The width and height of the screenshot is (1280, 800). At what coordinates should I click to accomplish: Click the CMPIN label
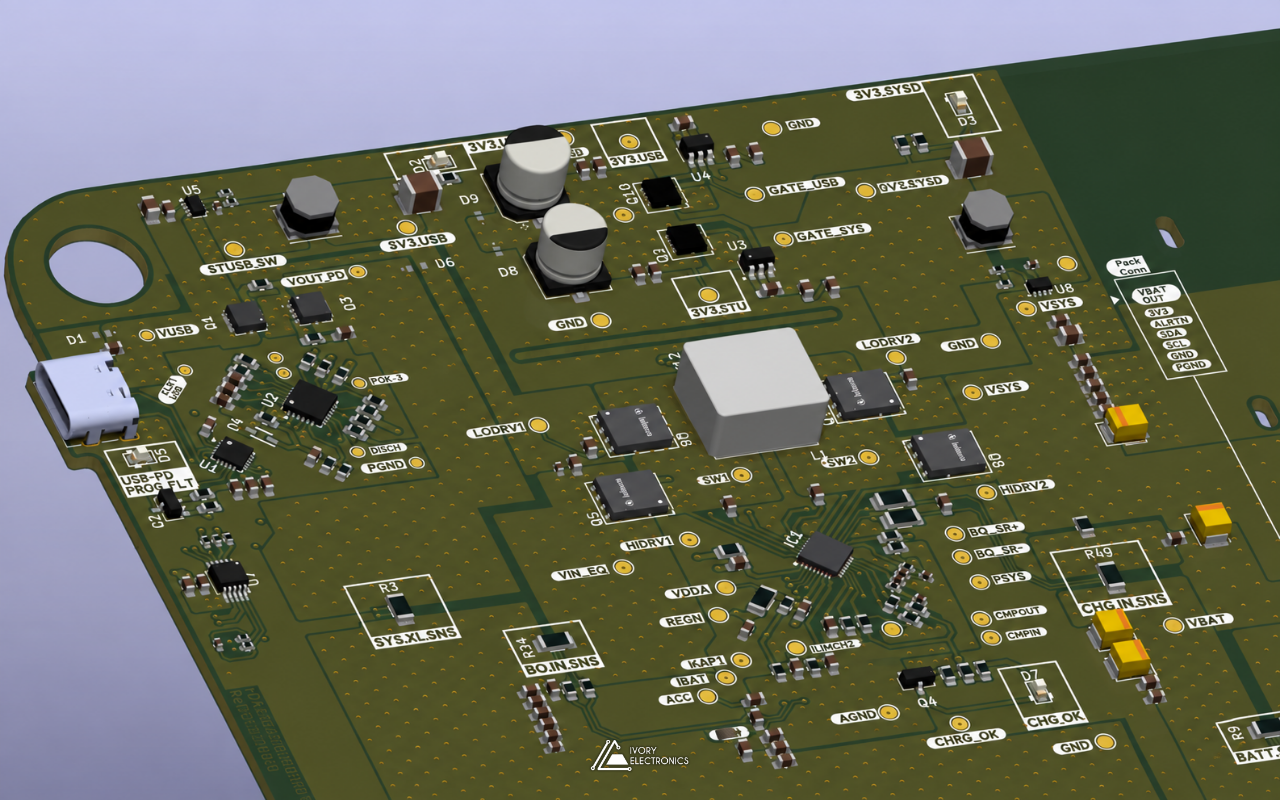pyautogui.click(x=1026, y=633)
